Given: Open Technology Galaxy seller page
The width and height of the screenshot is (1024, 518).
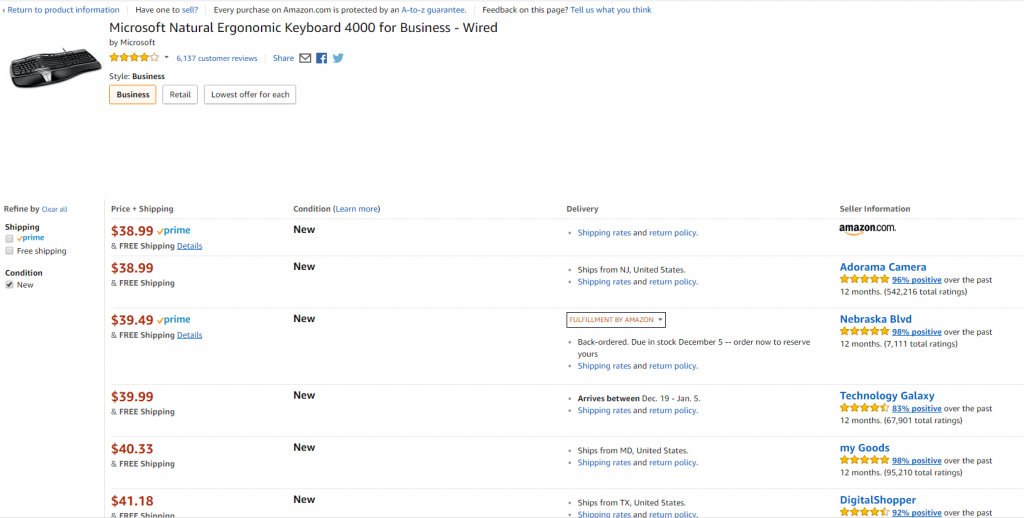Looking at the screenshot, I should pyautogui.click(x=887, y=395).
